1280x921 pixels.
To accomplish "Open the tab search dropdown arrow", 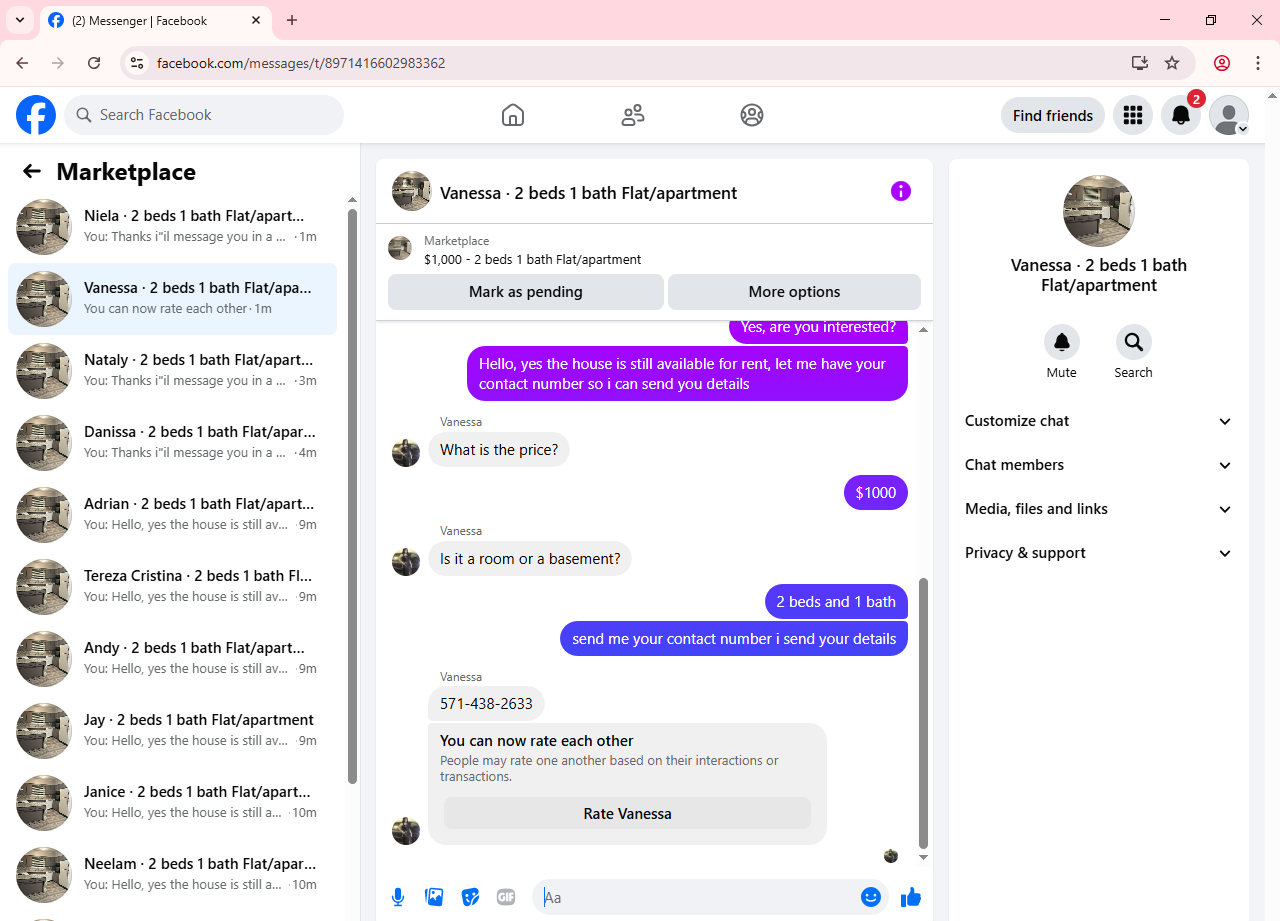I will coord(19,20).
